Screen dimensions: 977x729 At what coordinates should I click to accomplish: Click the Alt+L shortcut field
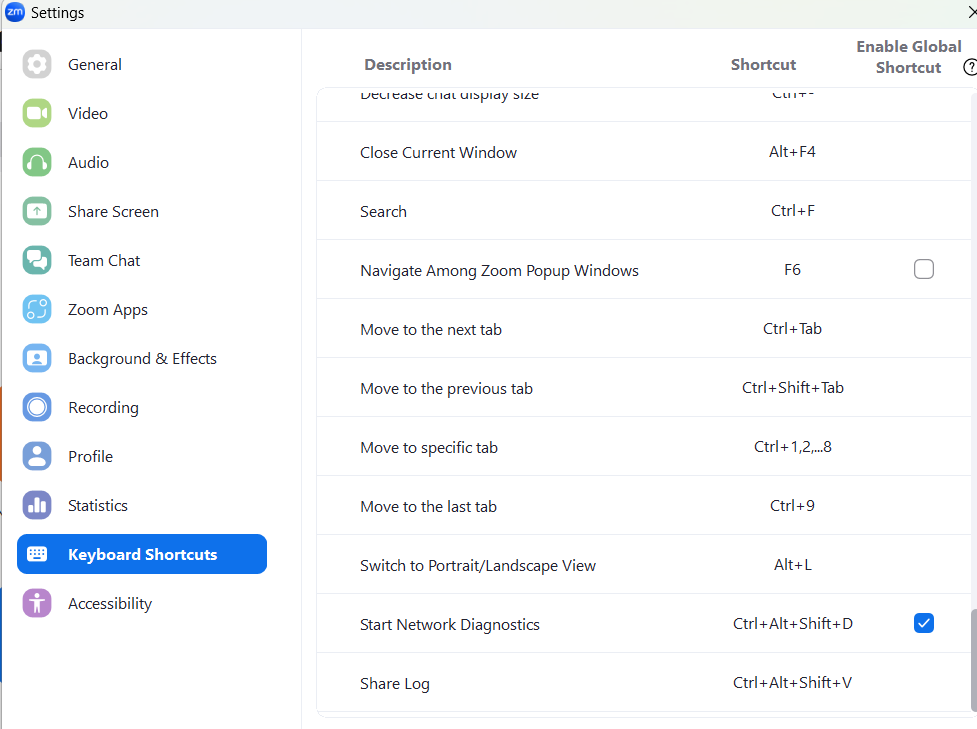[x=792, y=565]
